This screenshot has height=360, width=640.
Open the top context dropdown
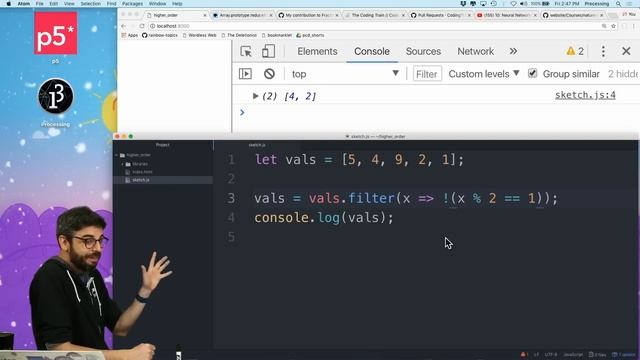point(345,74)
